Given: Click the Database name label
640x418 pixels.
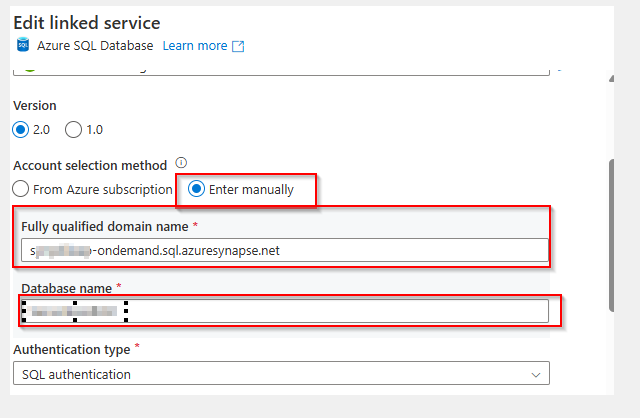Looking at the screenshot, I should click(x=67, y=289).
